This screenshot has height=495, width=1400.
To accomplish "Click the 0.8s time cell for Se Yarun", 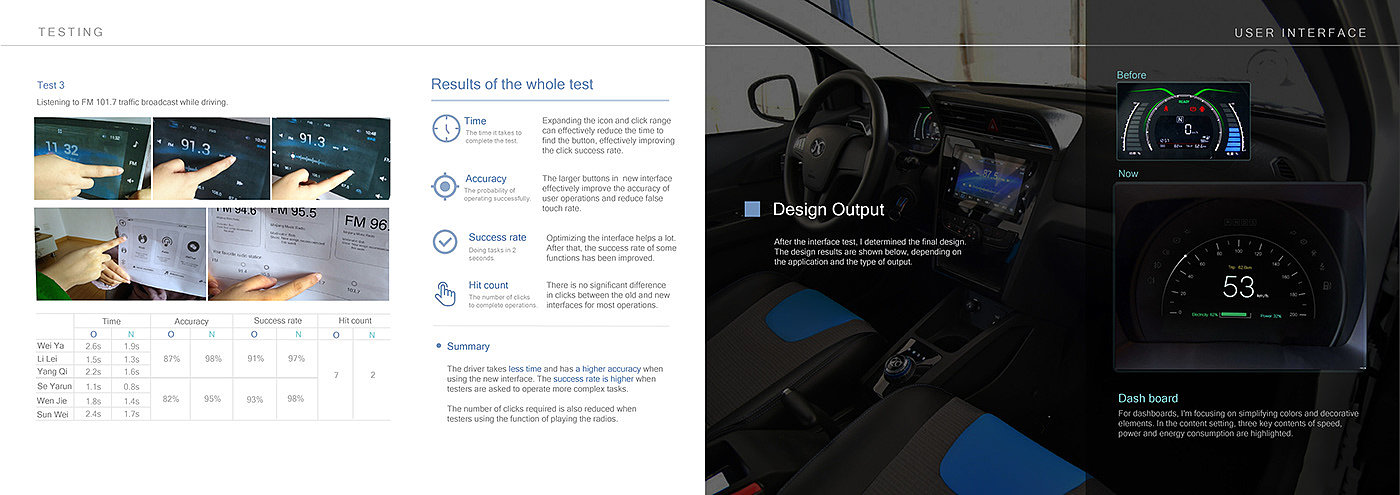I will pyautogui.click(x=132, y=386).
